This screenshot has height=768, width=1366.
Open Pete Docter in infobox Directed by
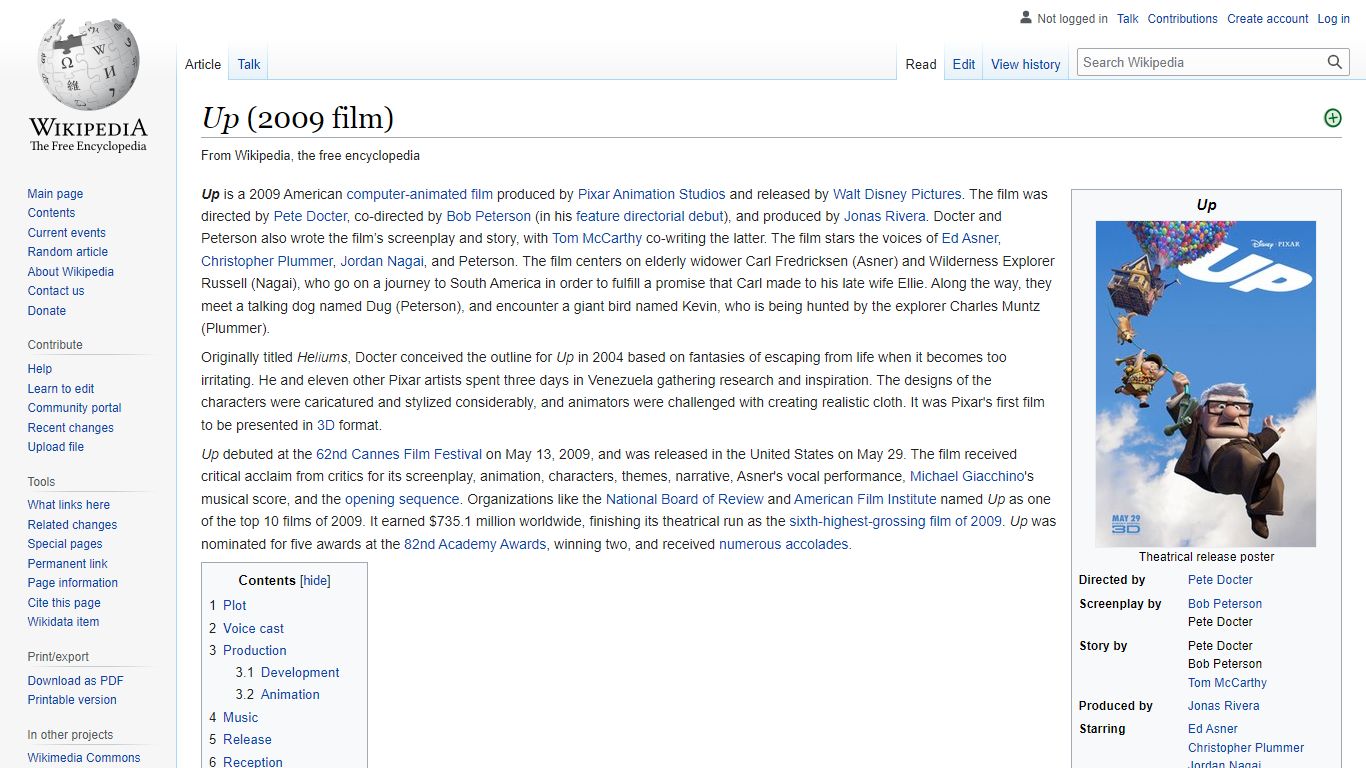[1220, 580]
